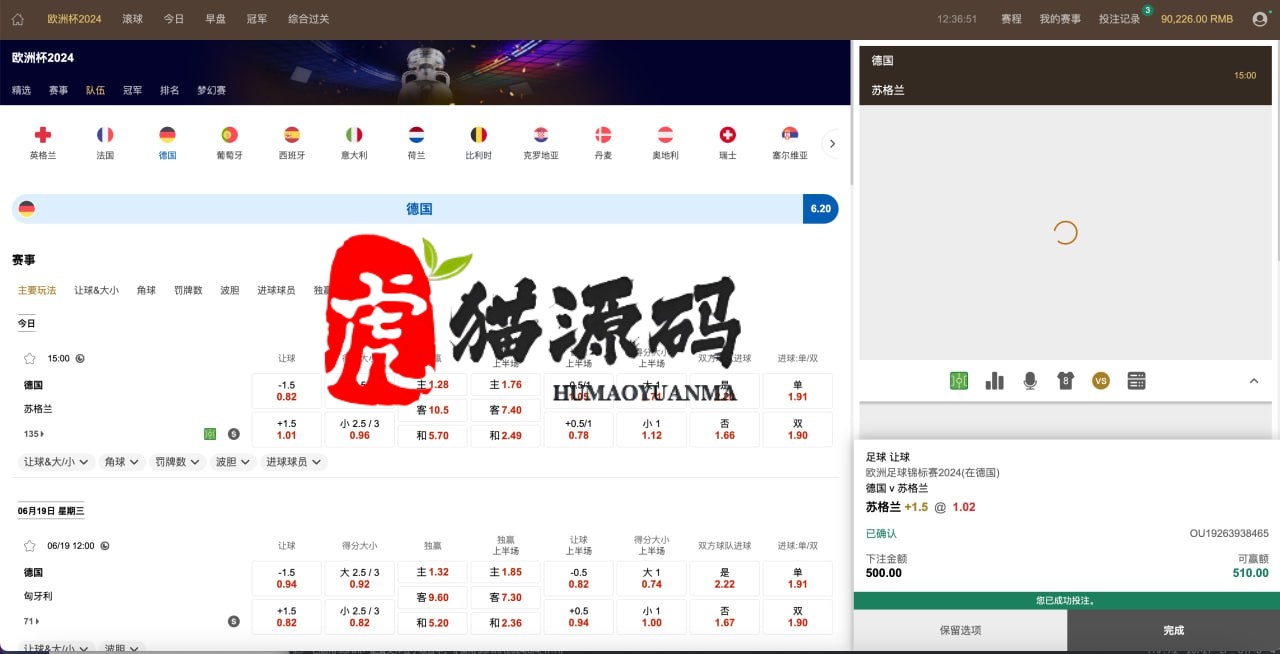This screenshot has width=1280, height=654.
Task: Expand the 进球球员 dropdown under Germany-Scotland
Action: tap(294, 462)
